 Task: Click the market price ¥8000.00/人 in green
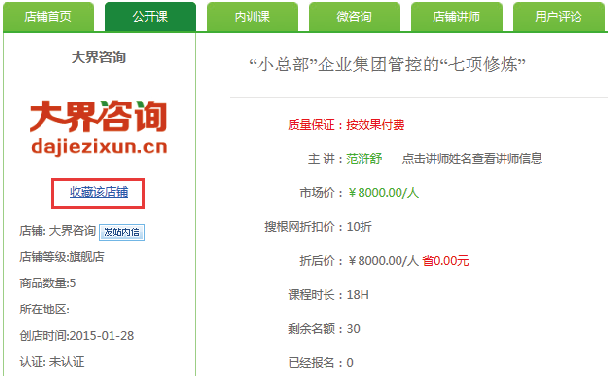383,193
